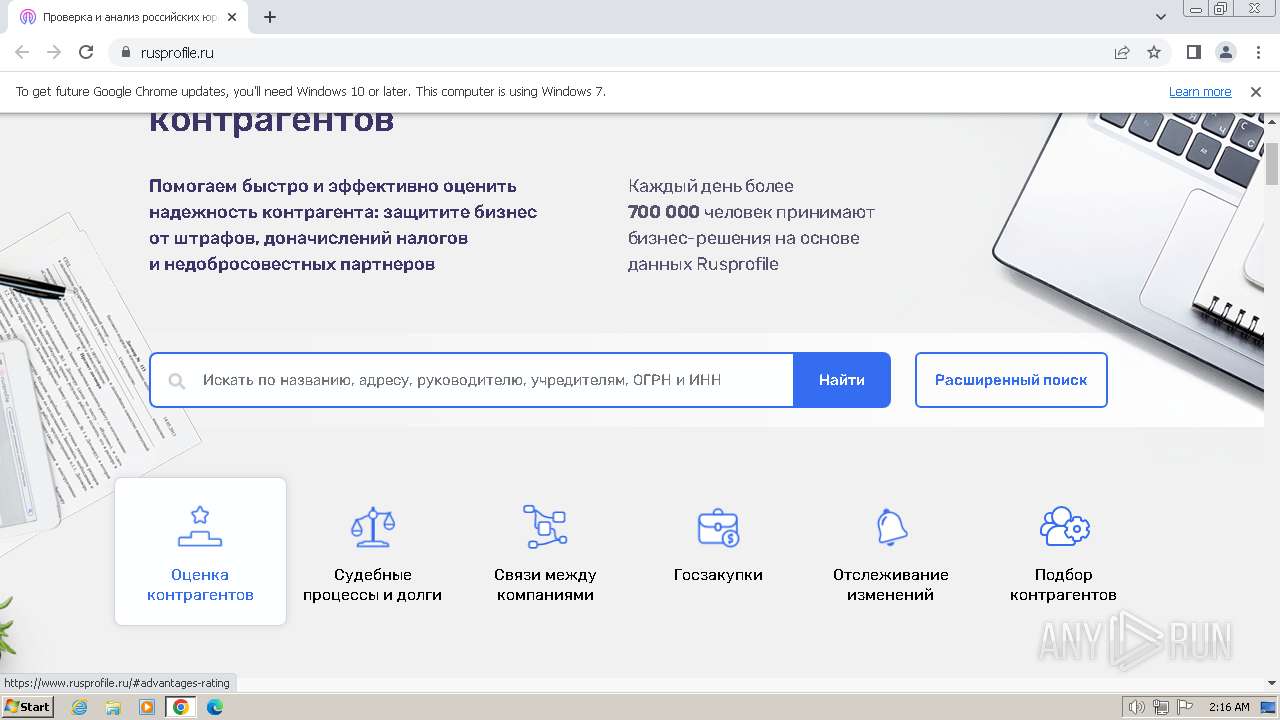Reload the rusprofile.ru page

coord(86,53)
